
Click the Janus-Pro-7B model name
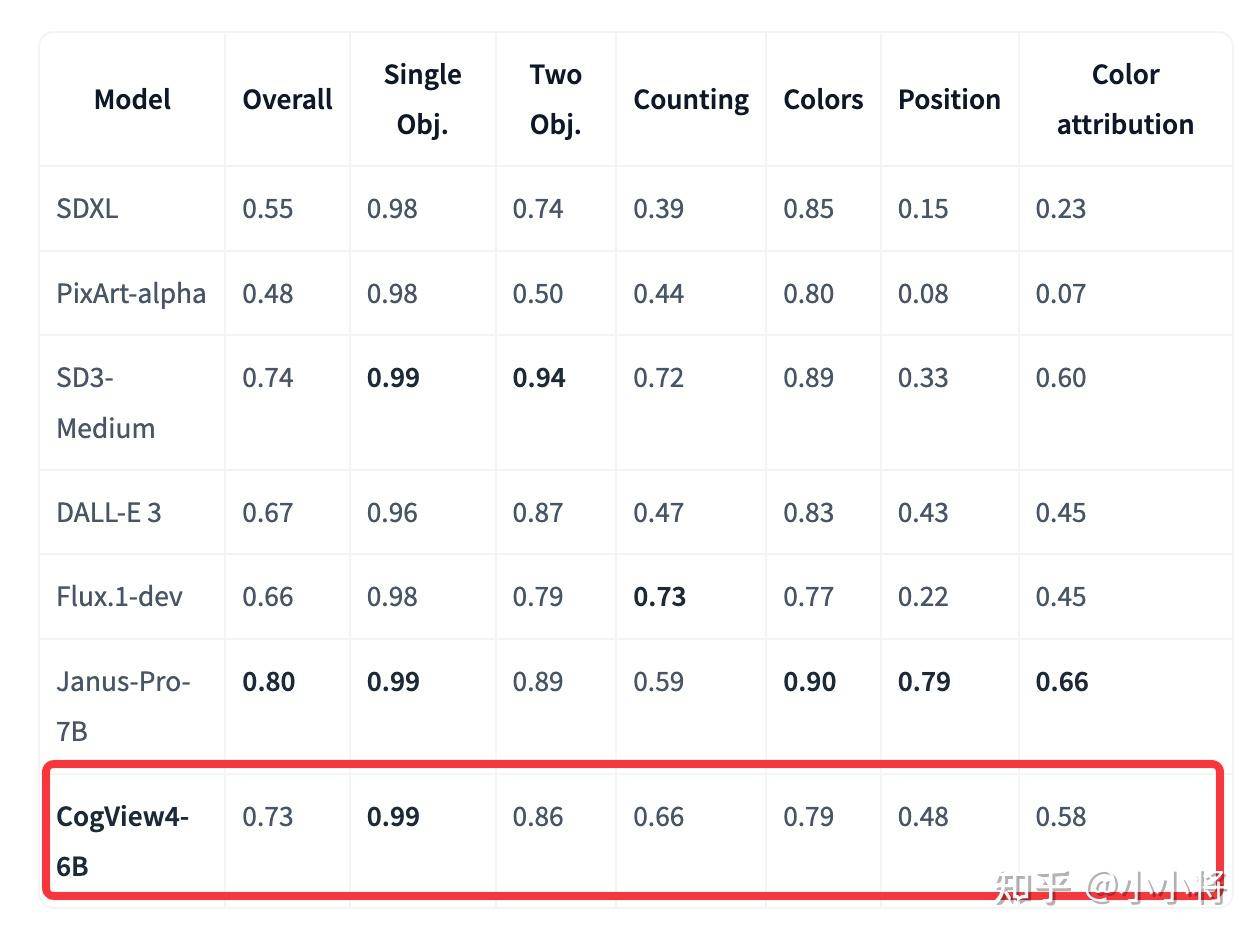click(123, 706)
